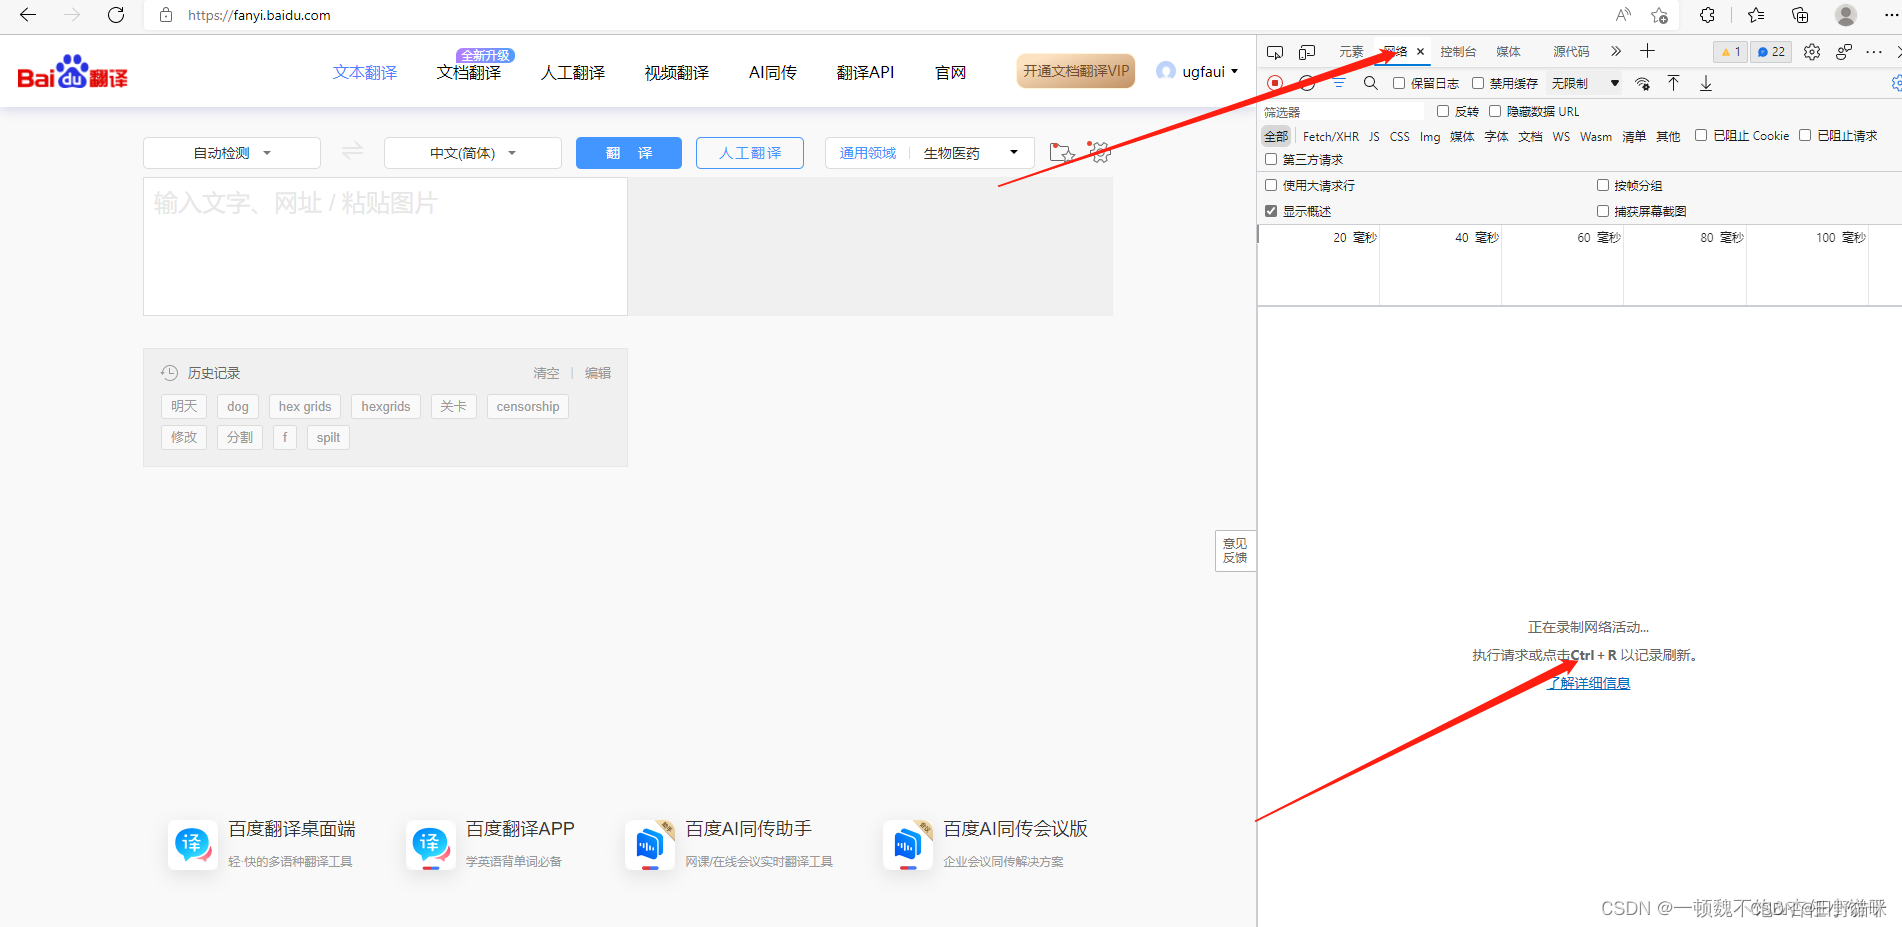This screenshot has width=1902, height=927.
Task: Open the 文档翻译 navigation item
Action: (x=468, y=72)
